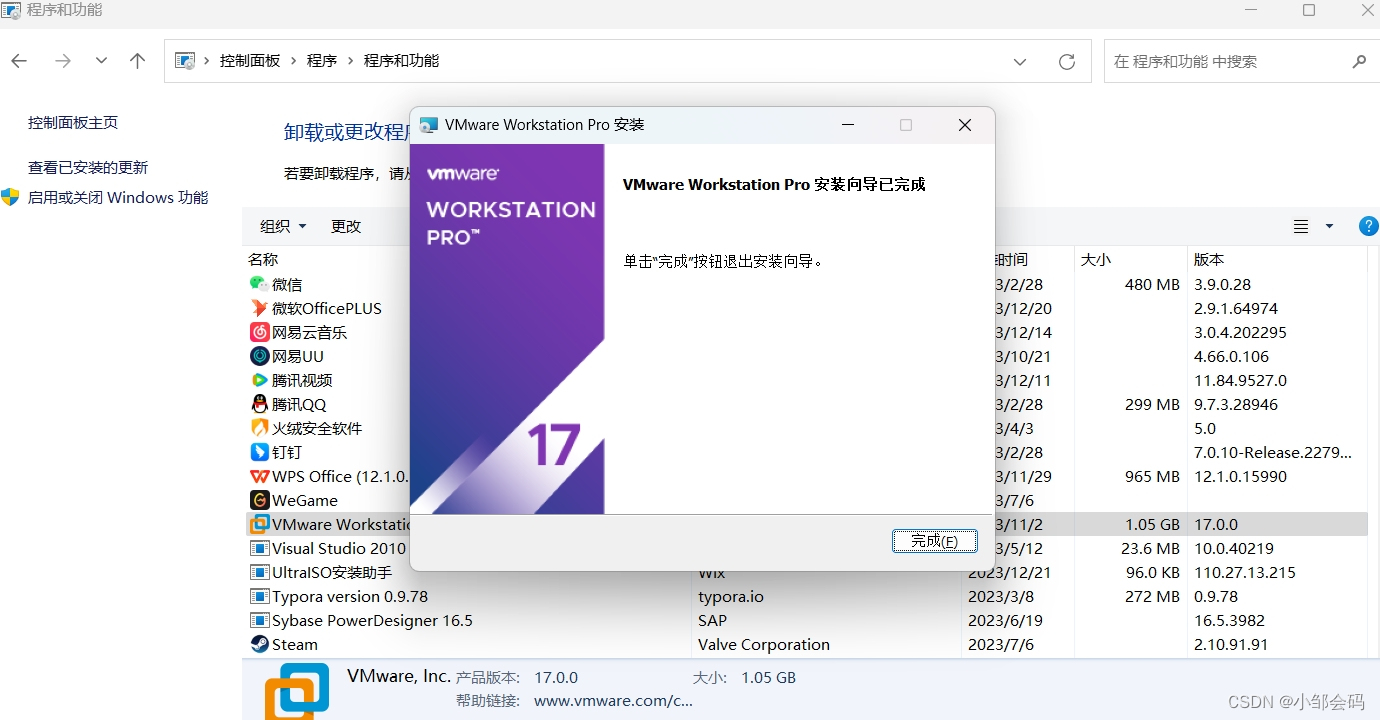Click the Steam icon in the list
The width and height of the screenshot is (1380, 720).
point(259,644)
